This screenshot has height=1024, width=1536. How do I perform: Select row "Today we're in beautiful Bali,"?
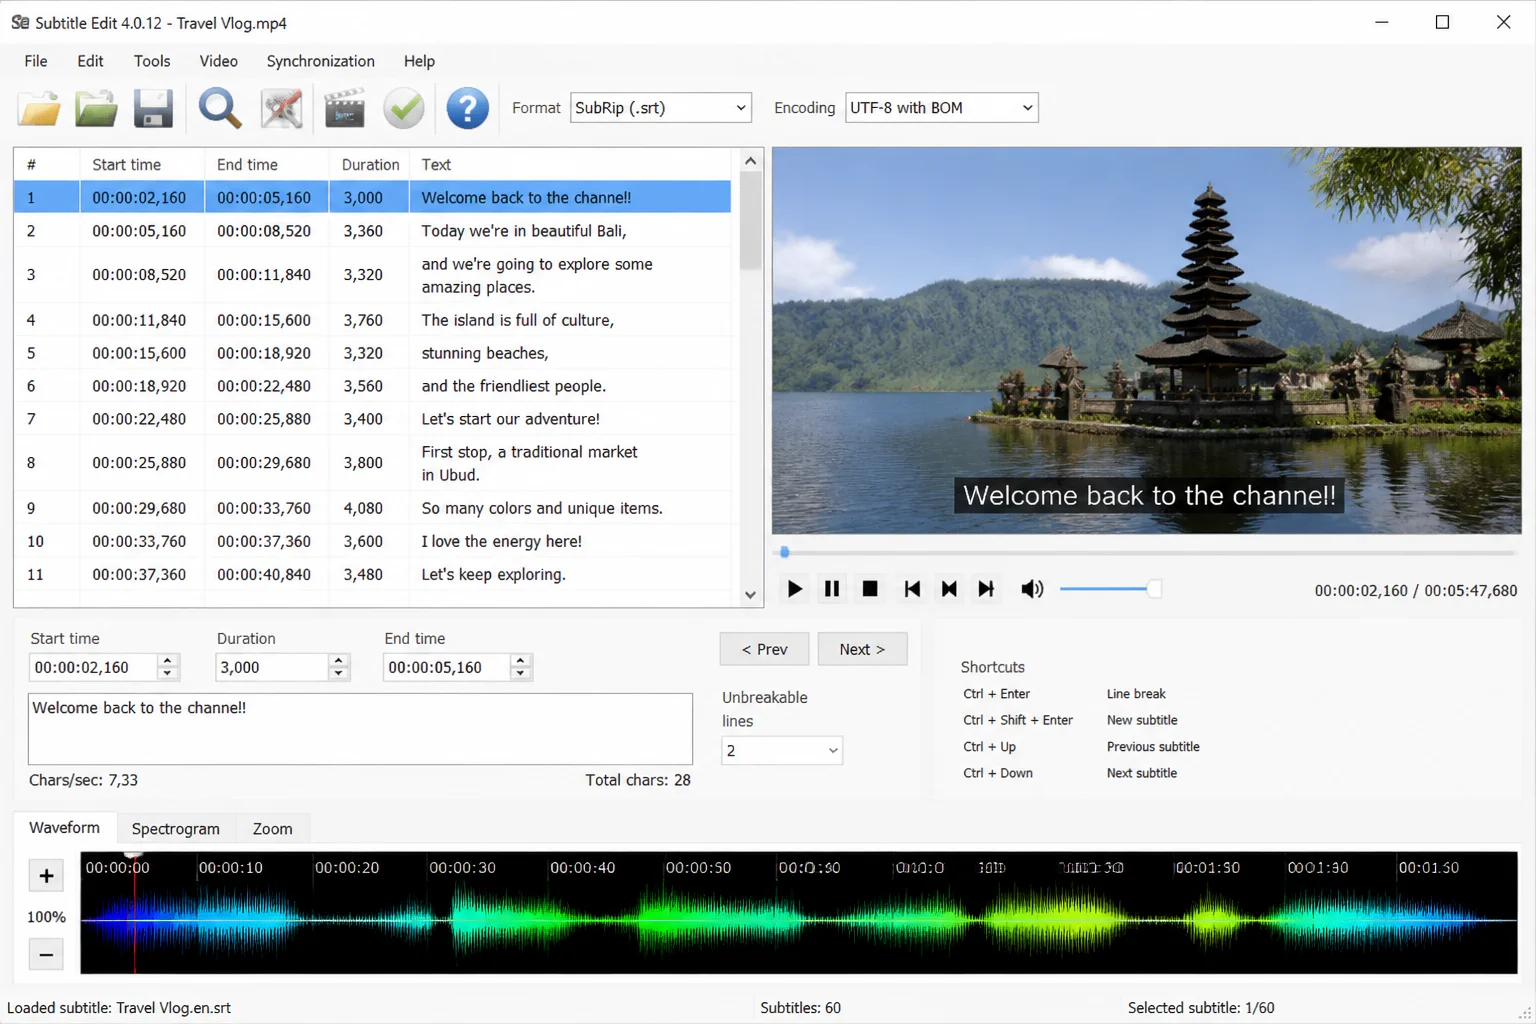click(x=372, y=231)
